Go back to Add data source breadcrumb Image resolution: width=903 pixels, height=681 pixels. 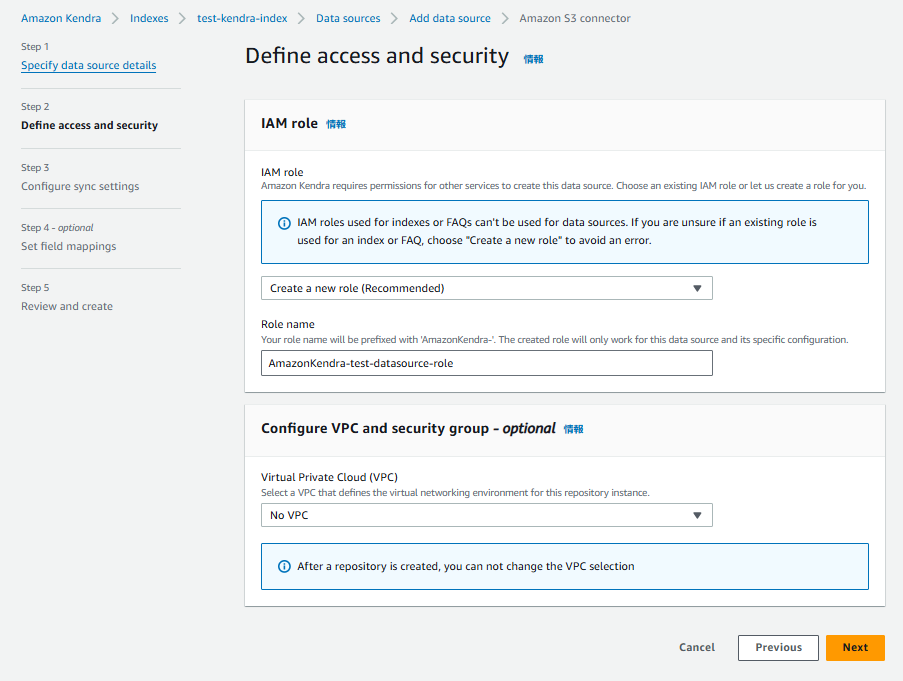(x=450, y=18)
